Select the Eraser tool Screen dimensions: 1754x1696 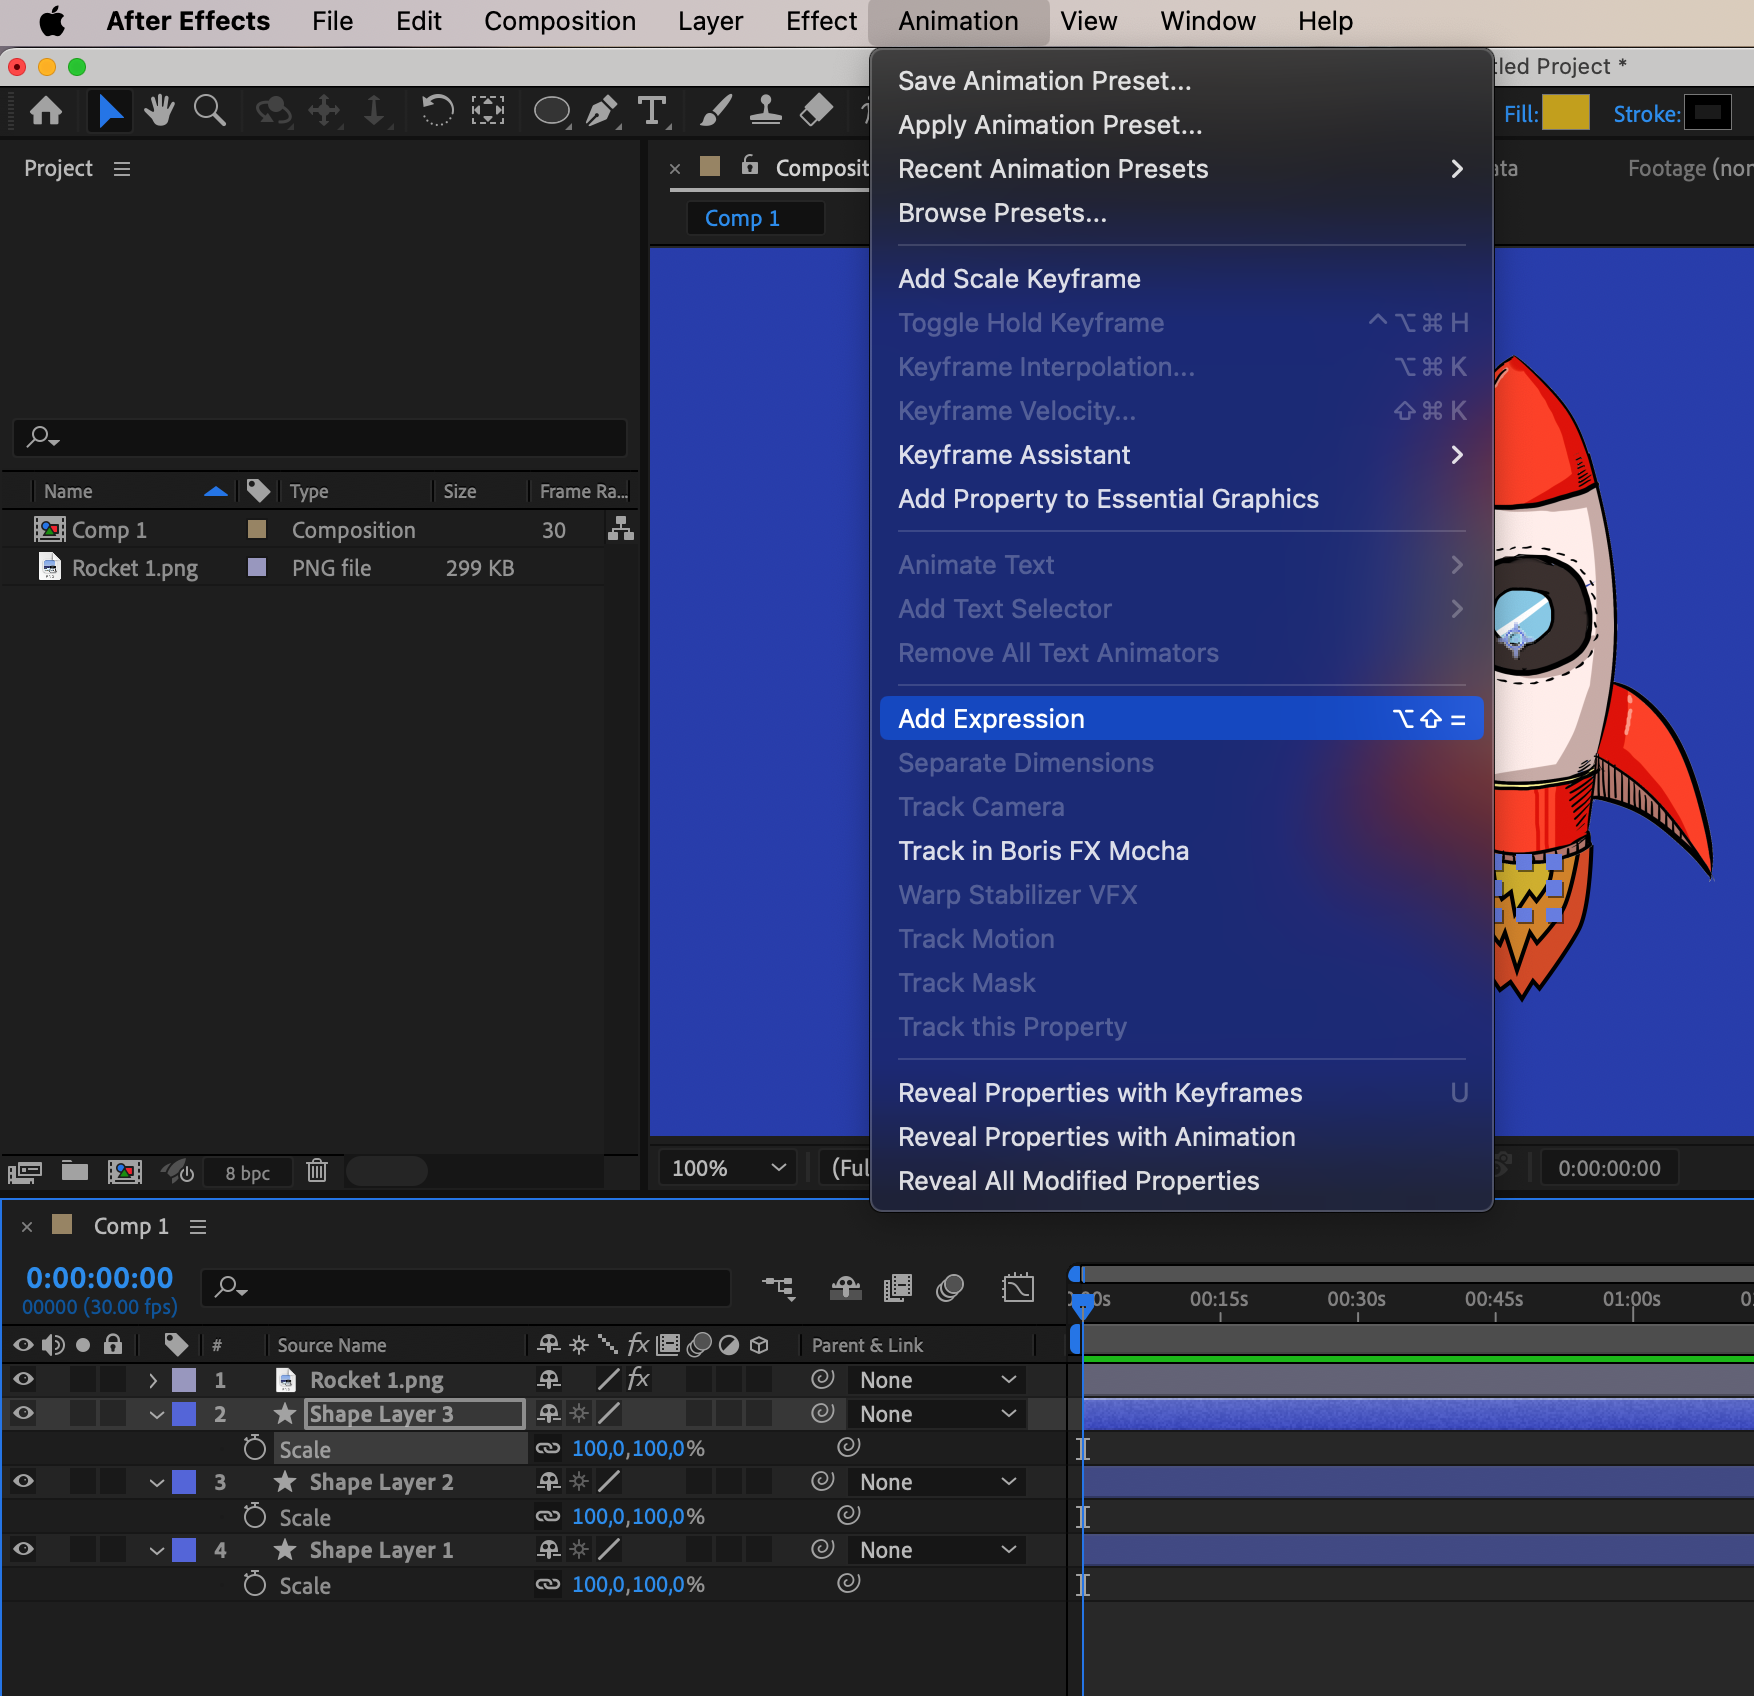coord(816,111)
